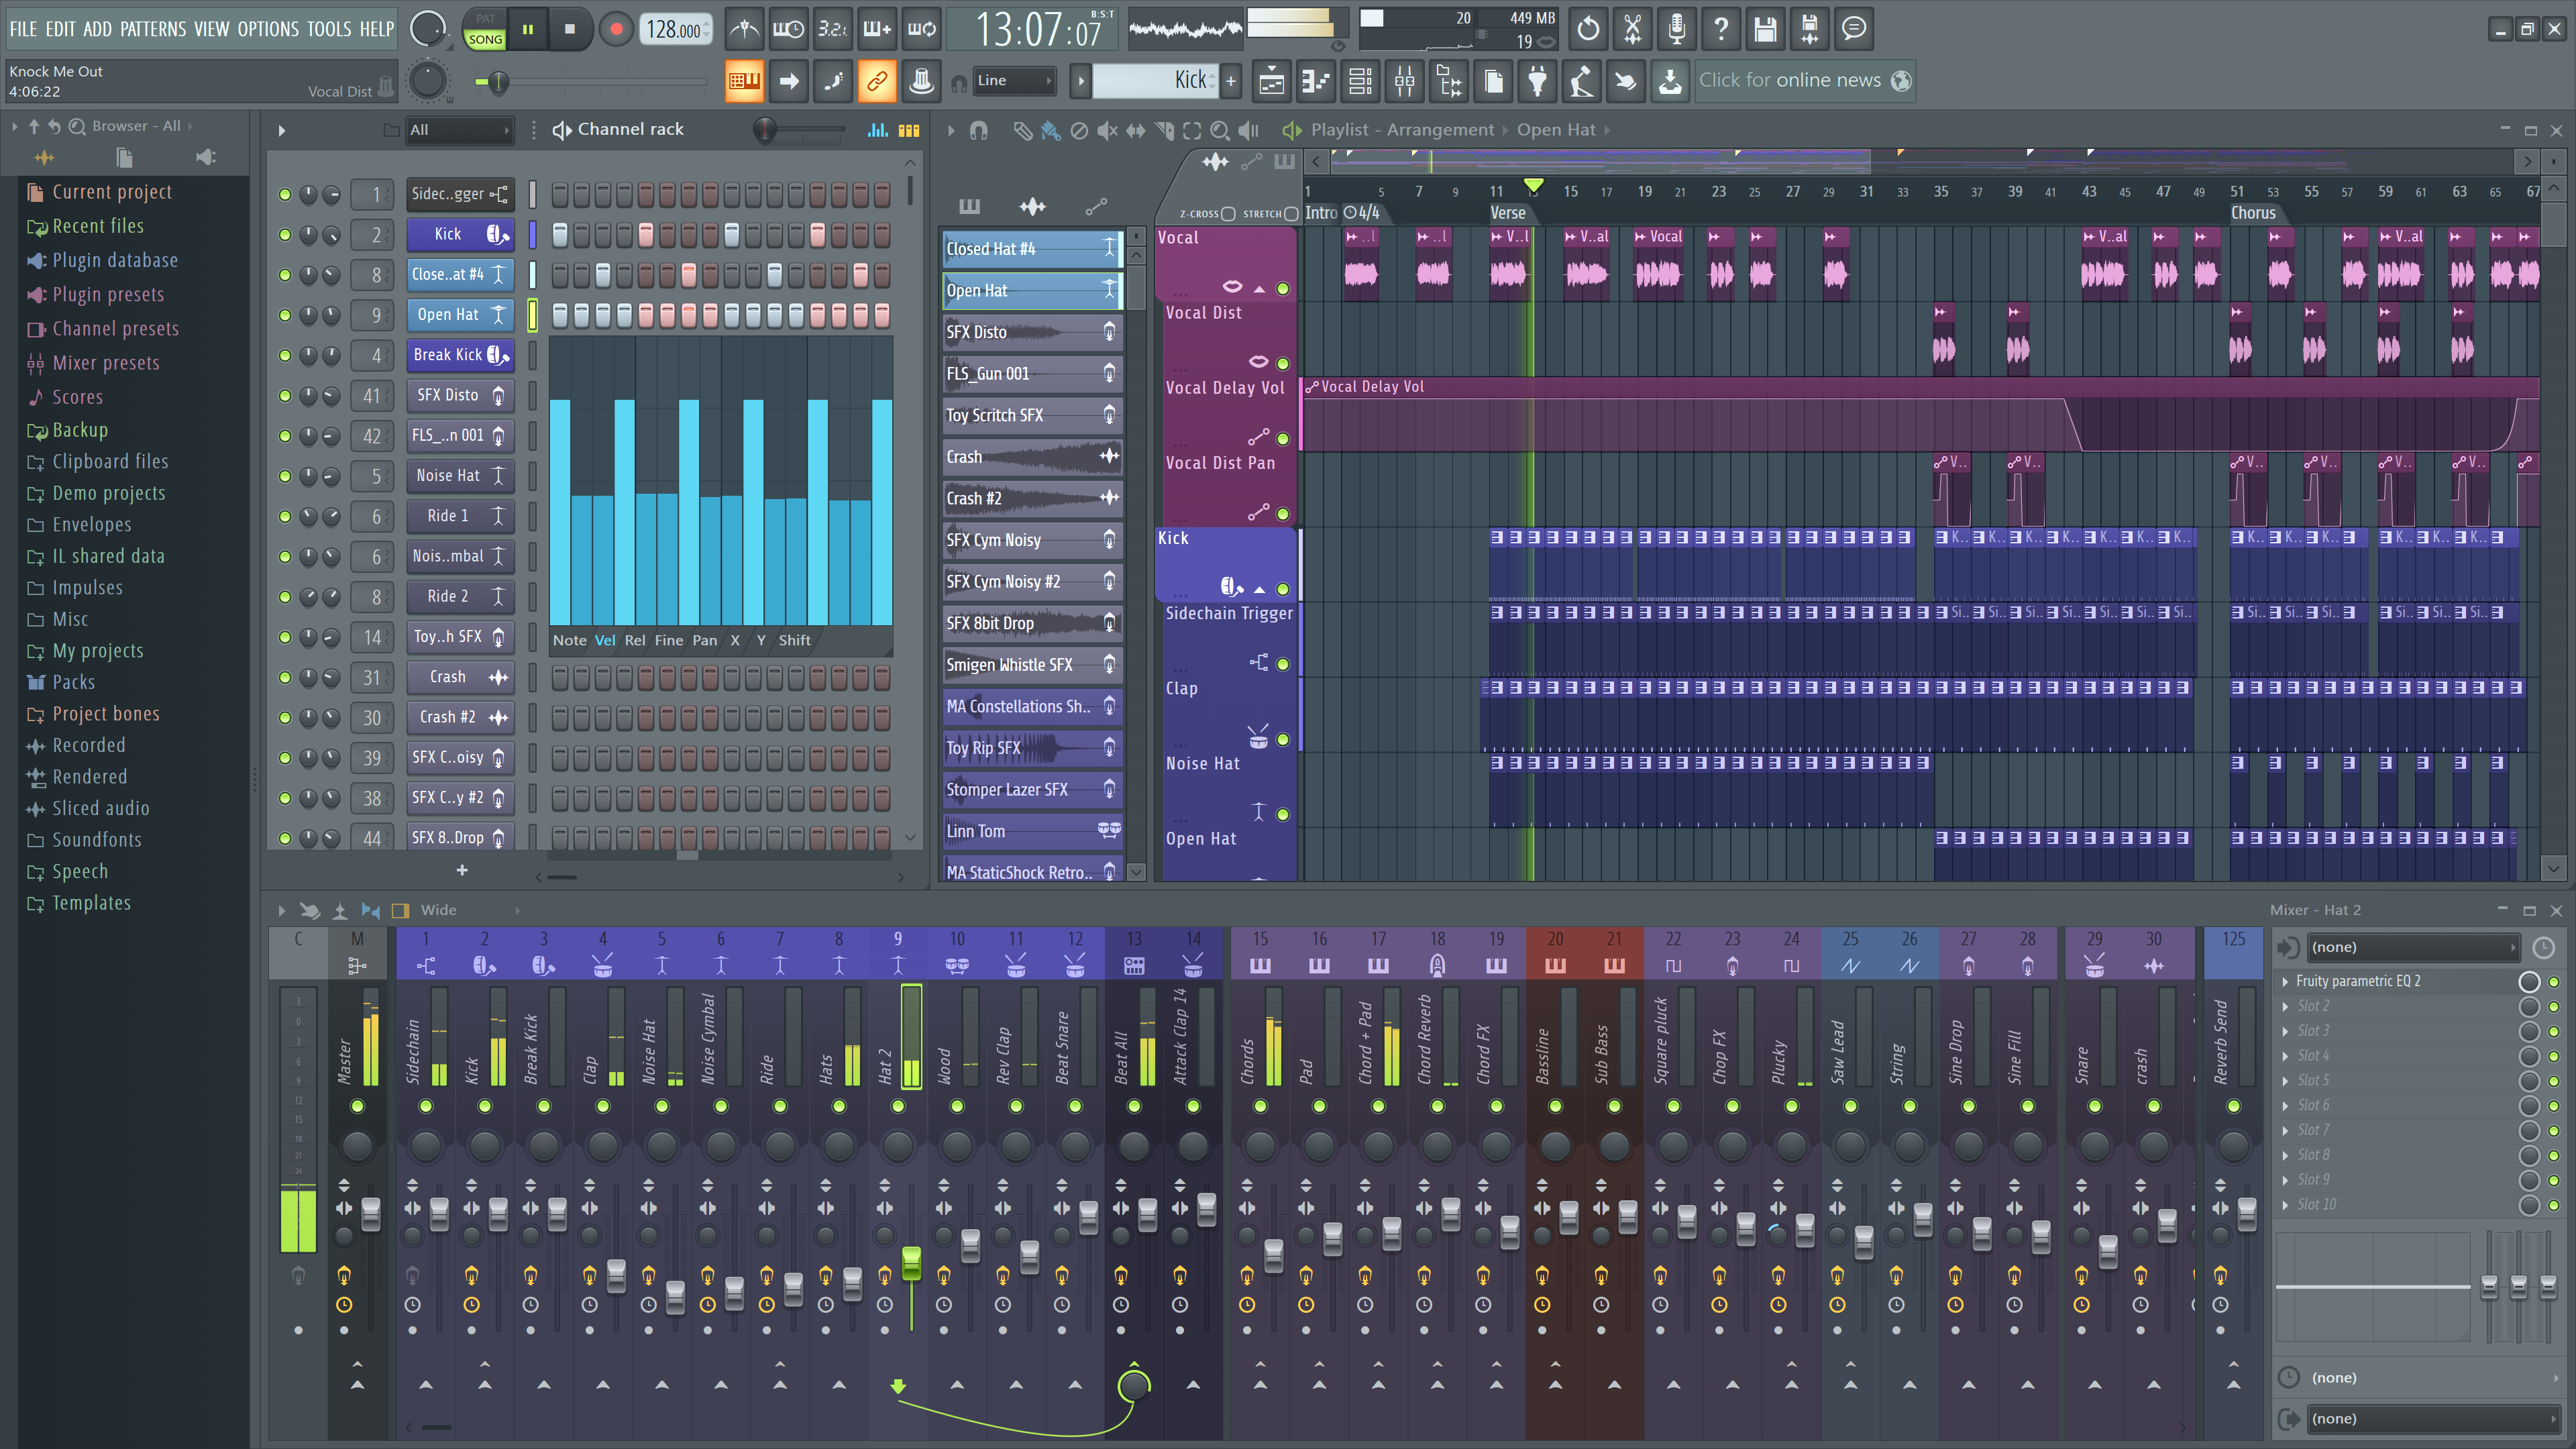The image size is (2576, 1449).
Task: Toggle the Noise Hat channel active state
Action: (283, 476)
